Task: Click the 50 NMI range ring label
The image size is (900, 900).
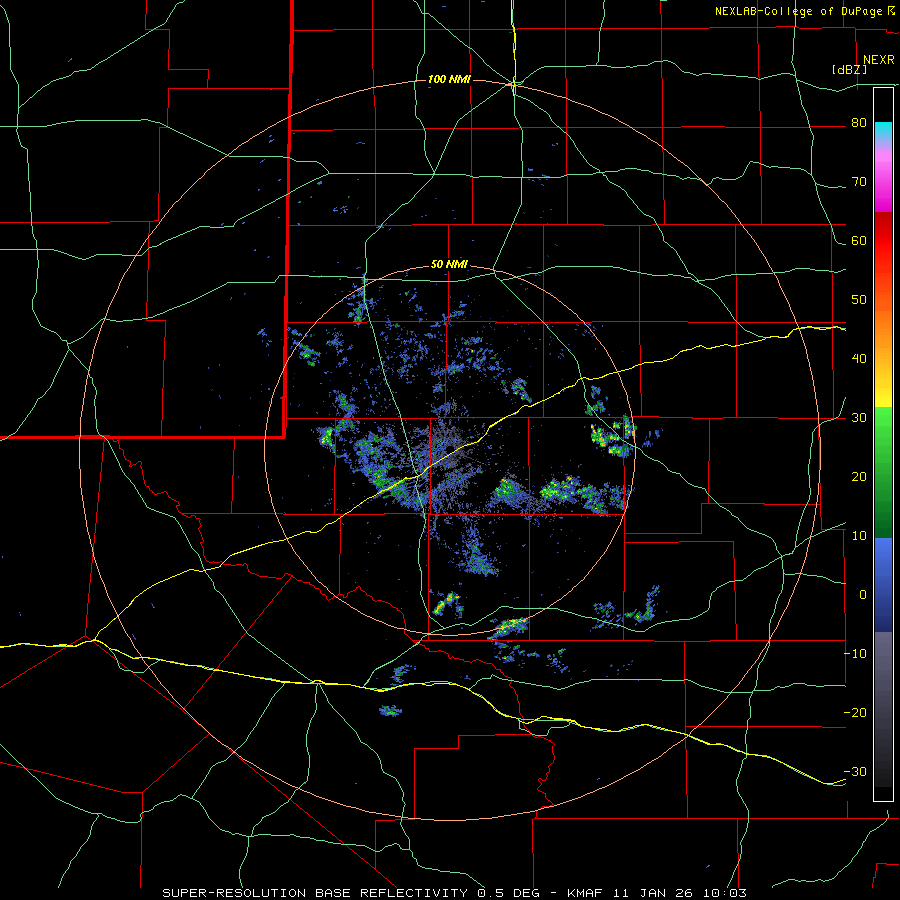Action: tap(449, 265)
